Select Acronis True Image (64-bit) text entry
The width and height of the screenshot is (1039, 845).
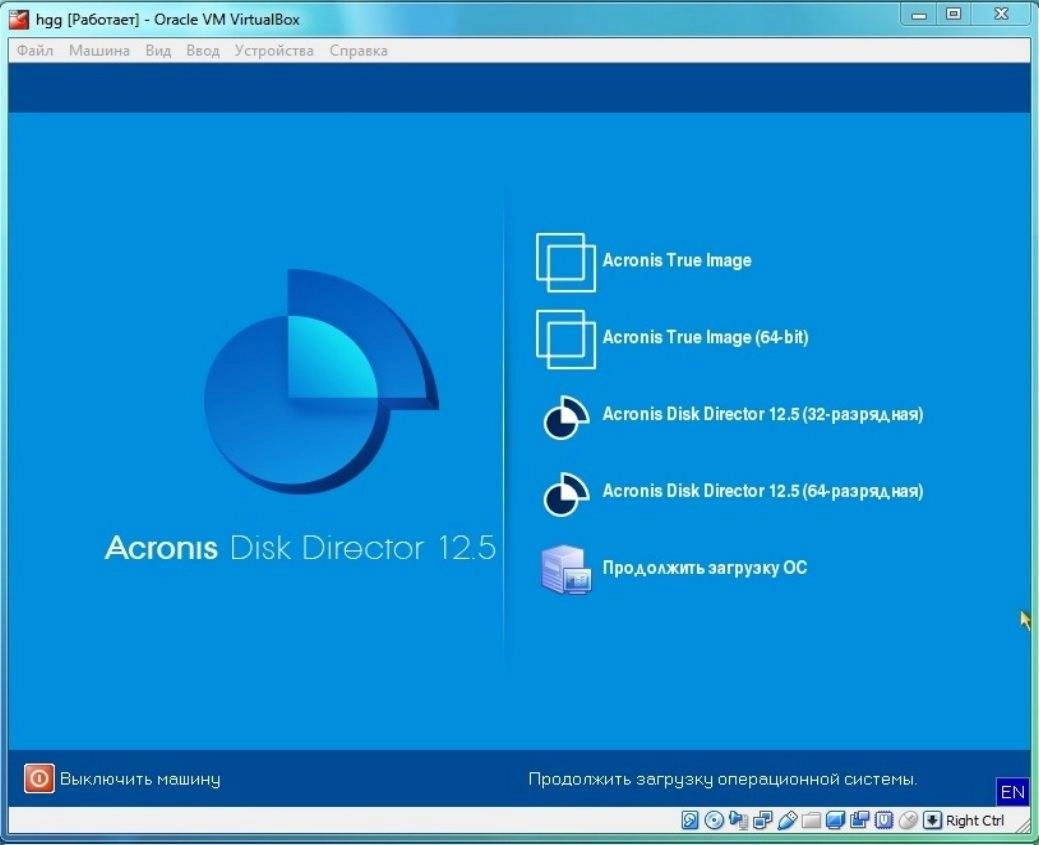[705, 337]
